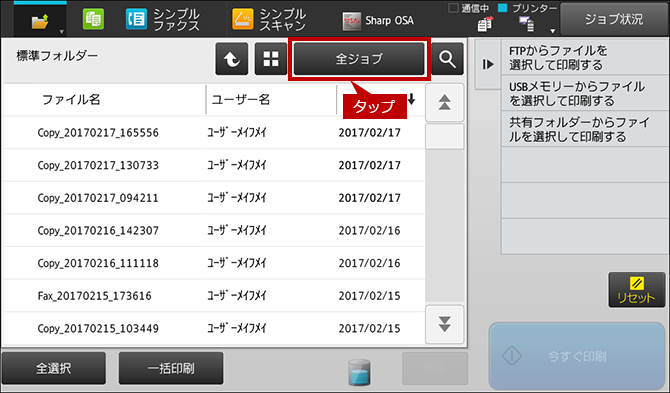The width and height of the screenshot is (670, 393).
Task: Choose USBメモリーからファイルを選択して印刷する
Action: click(585, 94)
